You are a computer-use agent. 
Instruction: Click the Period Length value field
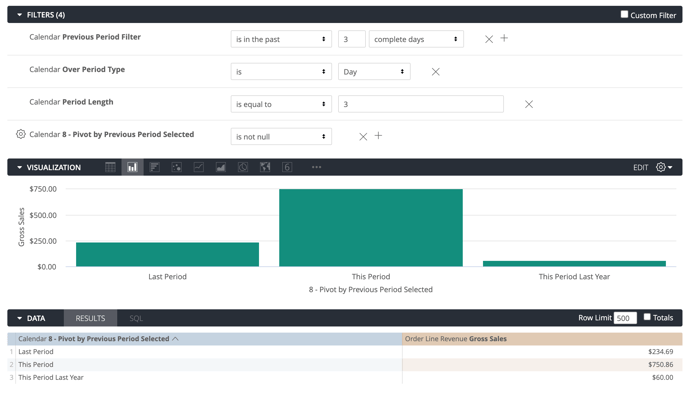(421, 104)
